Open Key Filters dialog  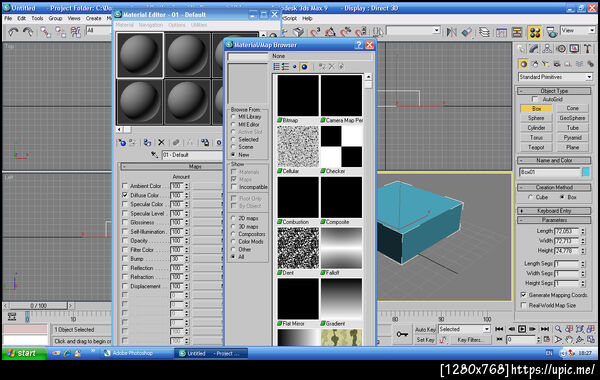[x=470, y=340]
